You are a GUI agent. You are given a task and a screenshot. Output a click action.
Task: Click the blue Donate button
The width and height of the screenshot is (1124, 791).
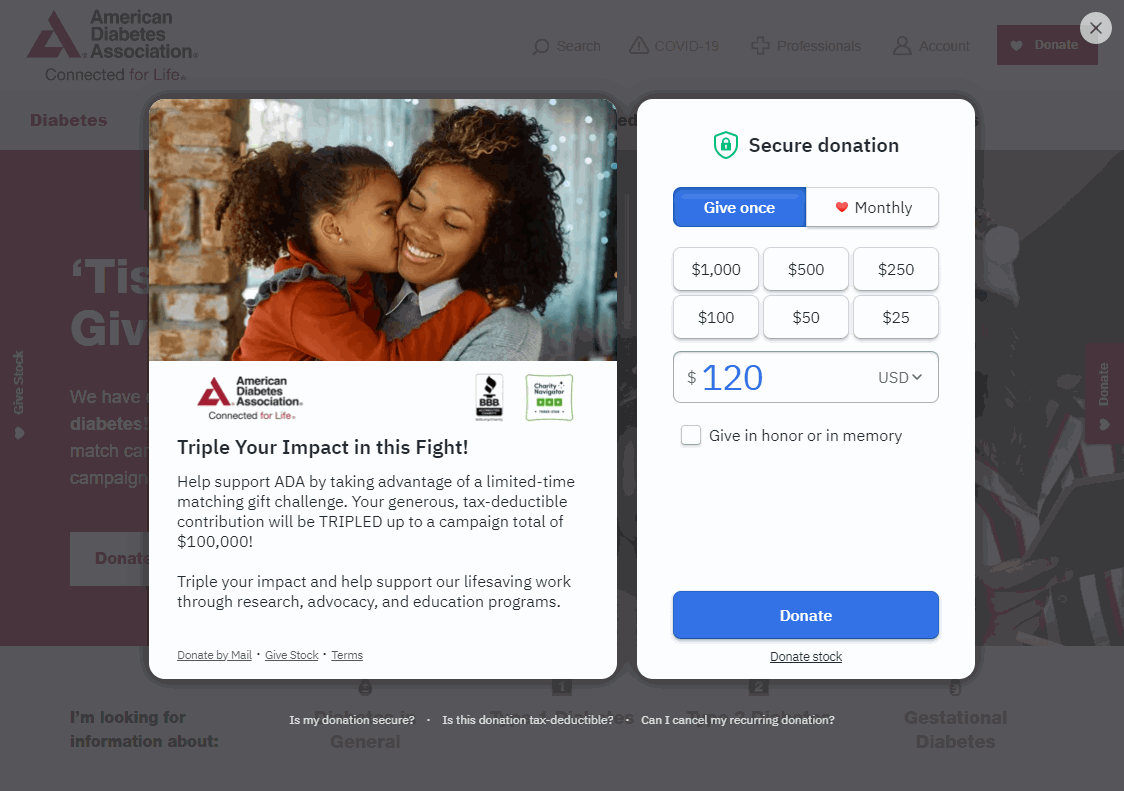[806, 615]
